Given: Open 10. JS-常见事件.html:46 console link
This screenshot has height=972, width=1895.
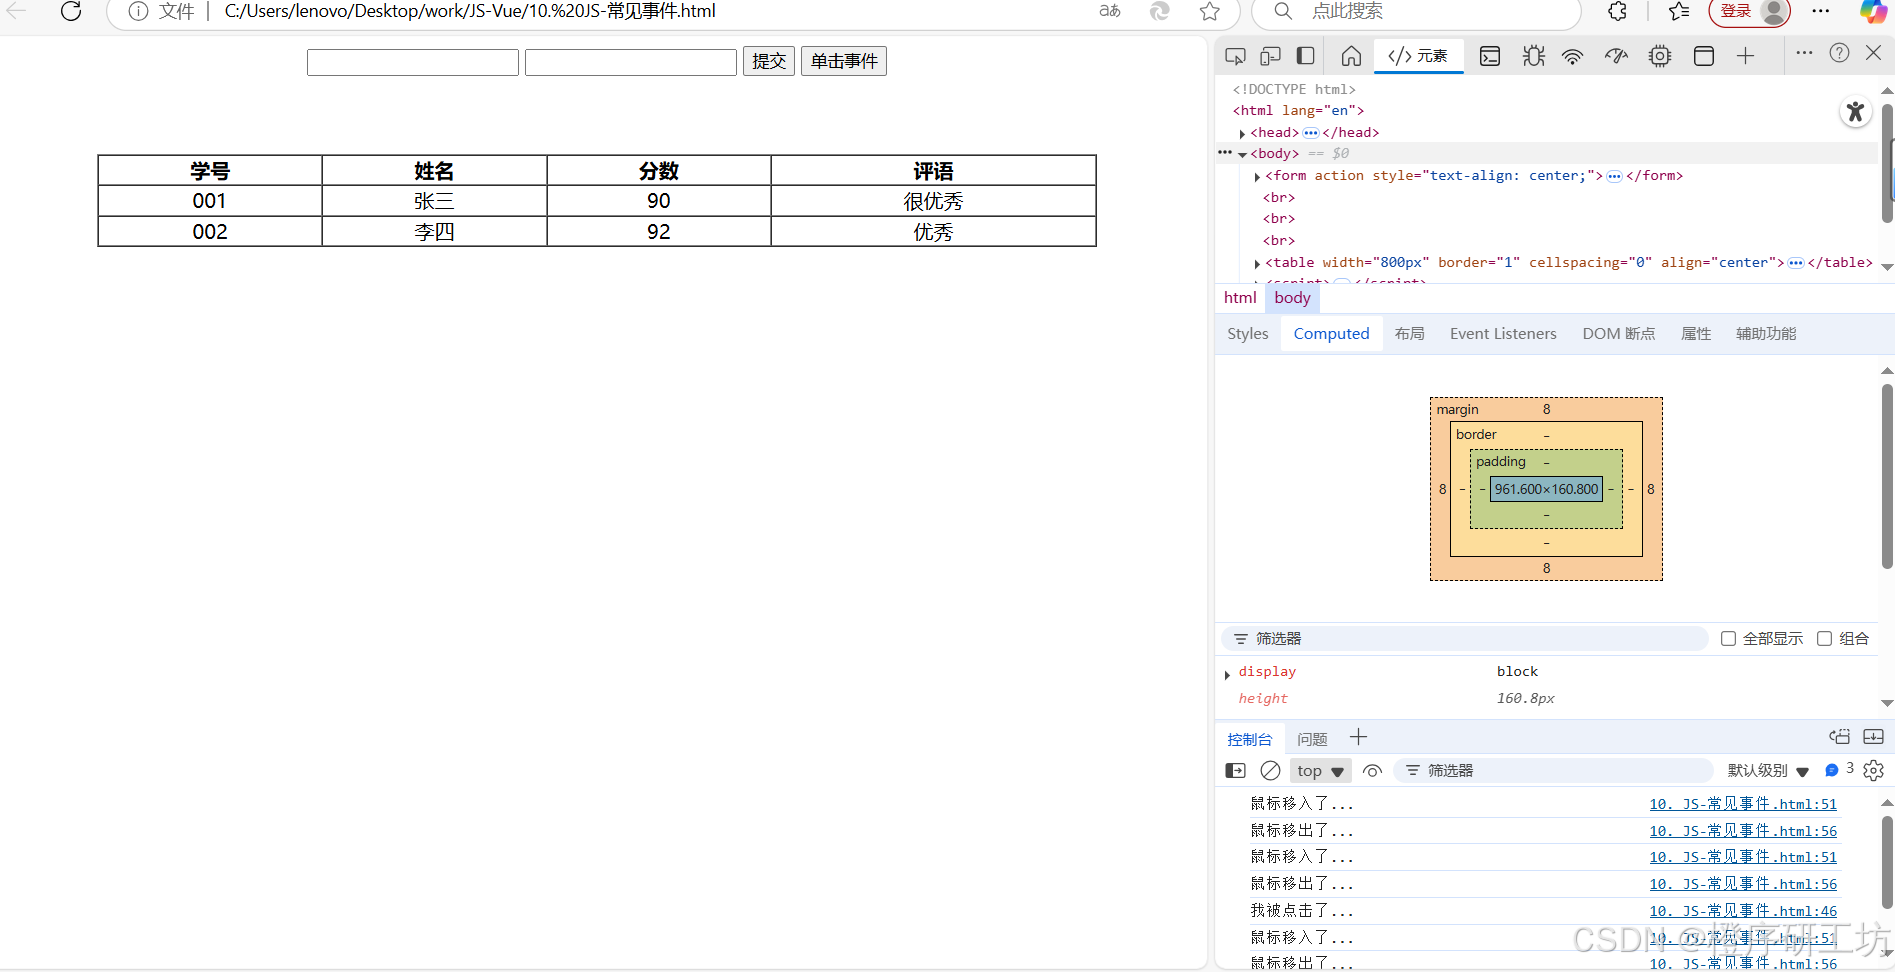Looking at the screenshot, I should [1742, 910].
